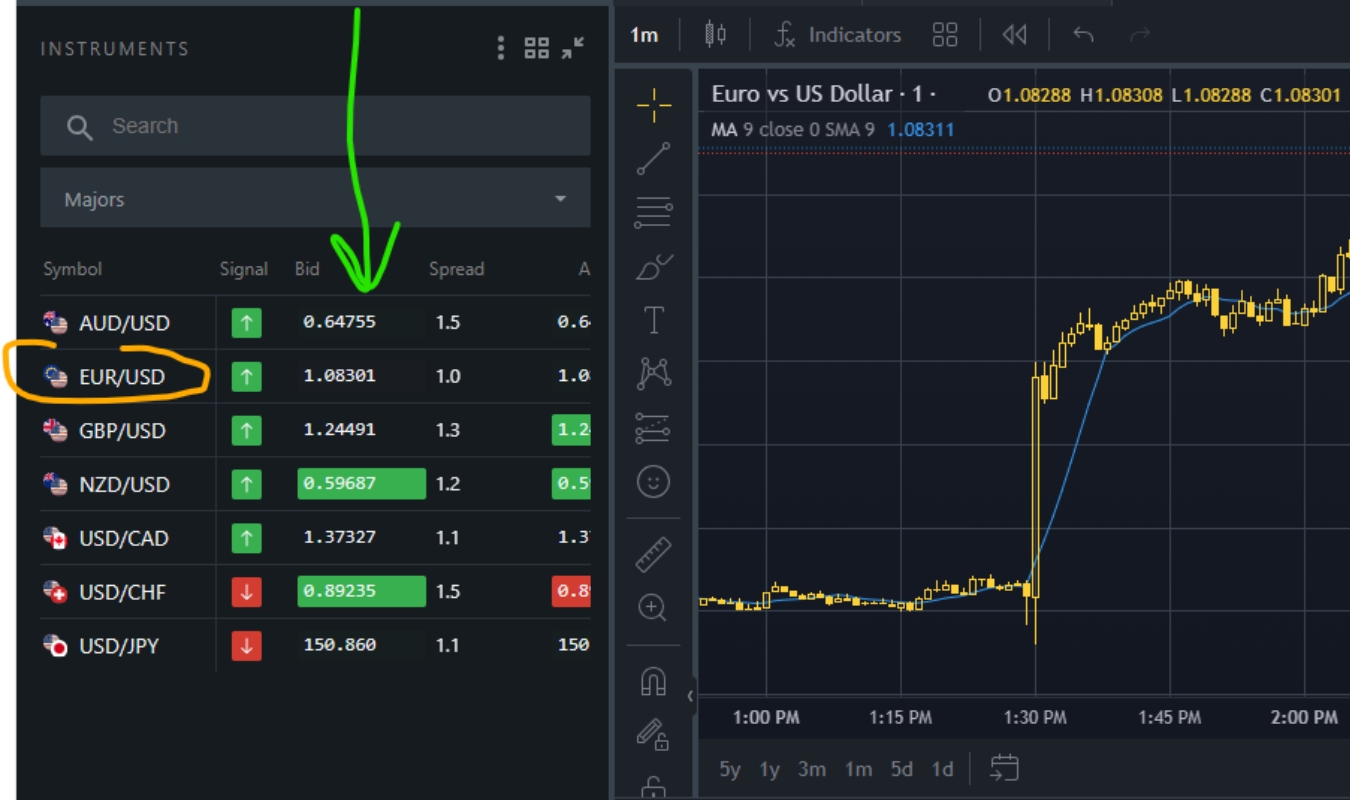Screen dimensions: 1350x800
Task: Change the 1m timeframe interval
Action: coord(644,35)
